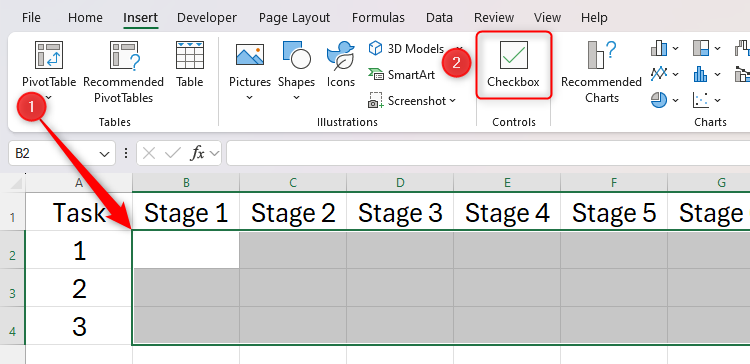750x364 pixels.
Task: Open the Page Layout tab
Action: tap(294, 18)
